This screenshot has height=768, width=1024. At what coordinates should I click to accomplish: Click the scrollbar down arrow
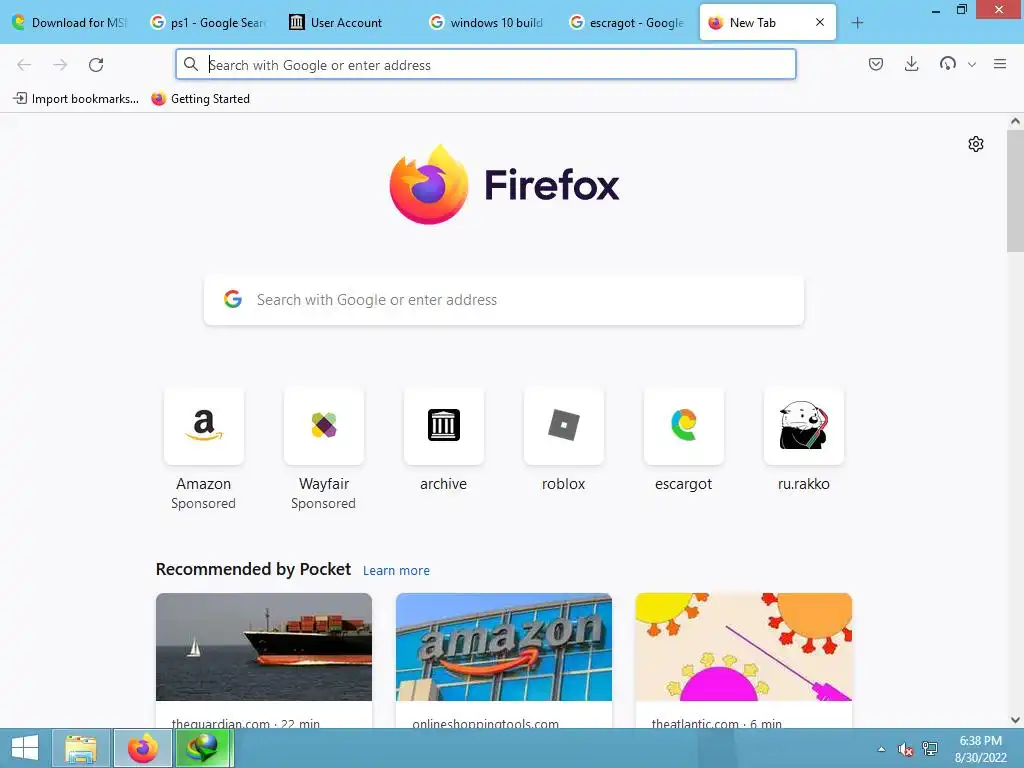point(1015,720)
